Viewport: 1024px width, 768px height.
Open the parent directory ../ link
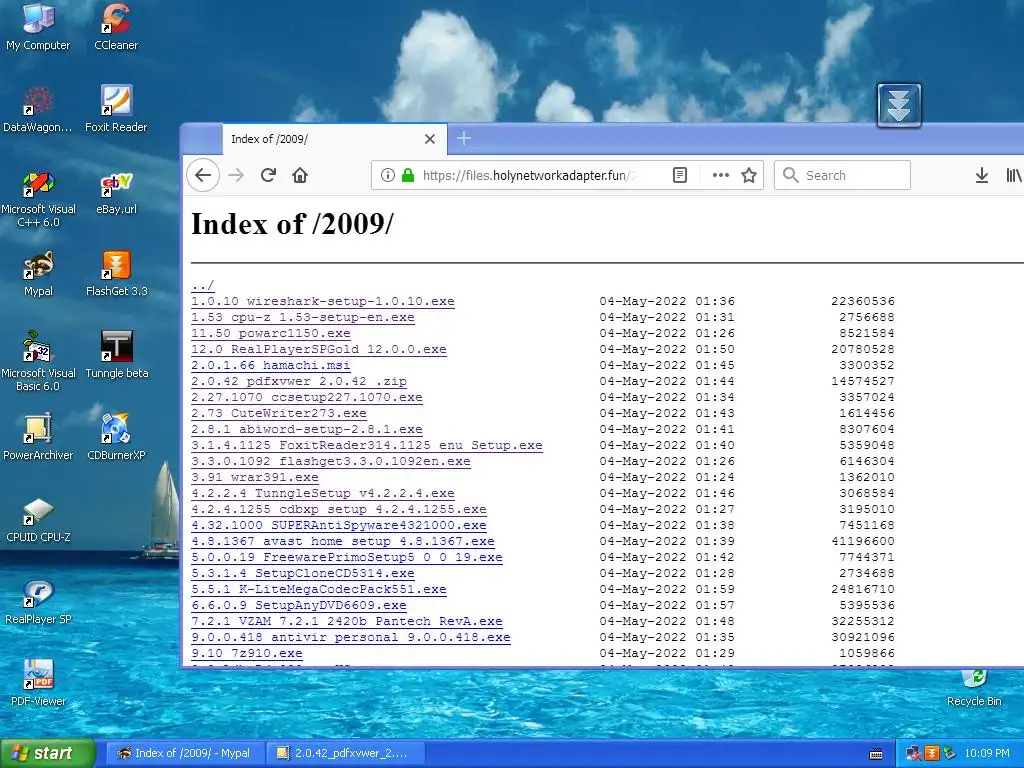pos(202,285)
